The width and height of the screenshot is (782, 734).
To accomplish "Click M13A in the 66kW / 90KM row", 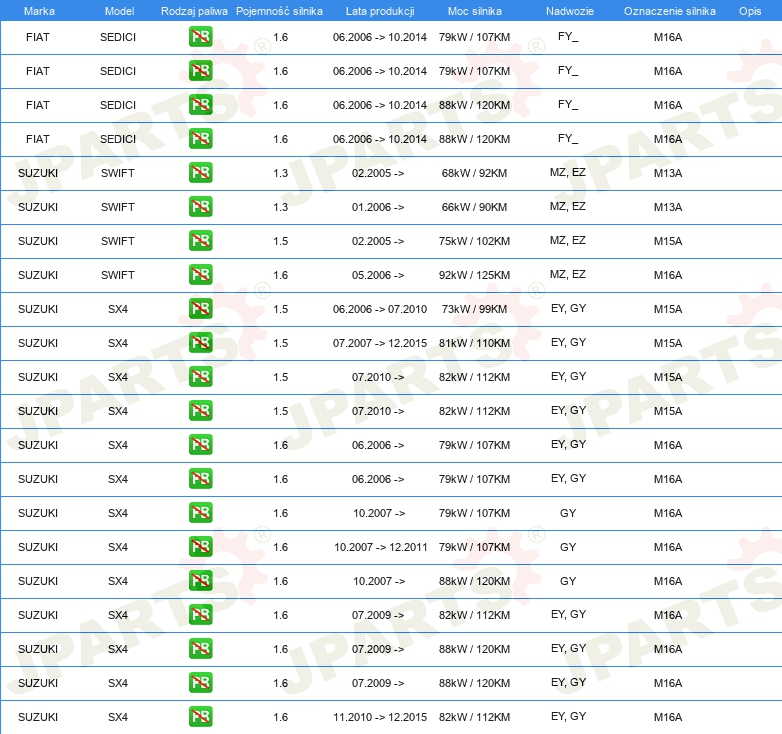I will click(668, 207).
